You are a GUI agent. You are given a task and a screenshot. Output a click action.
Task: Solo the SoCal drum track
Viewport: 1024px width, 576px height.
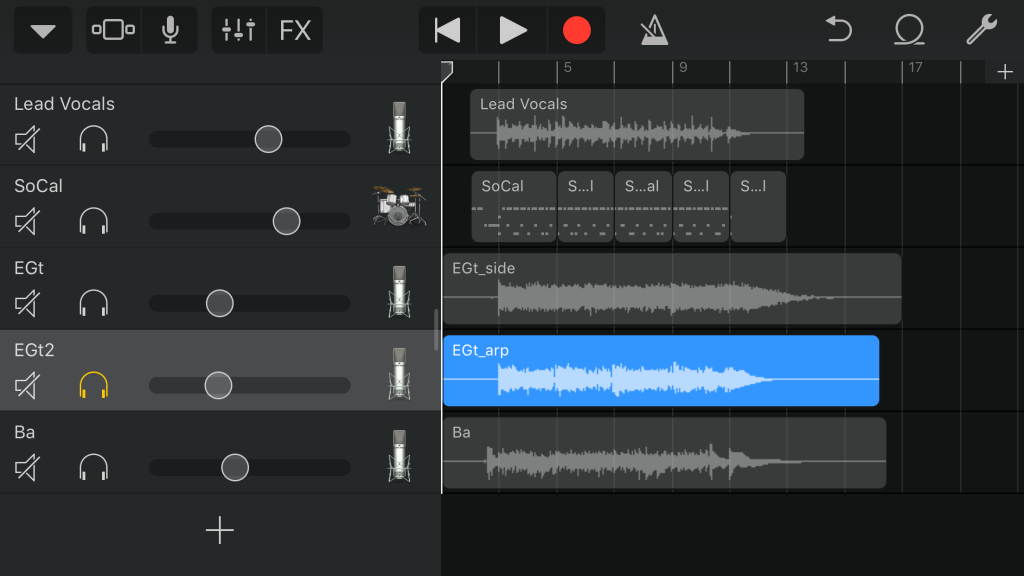93,221
